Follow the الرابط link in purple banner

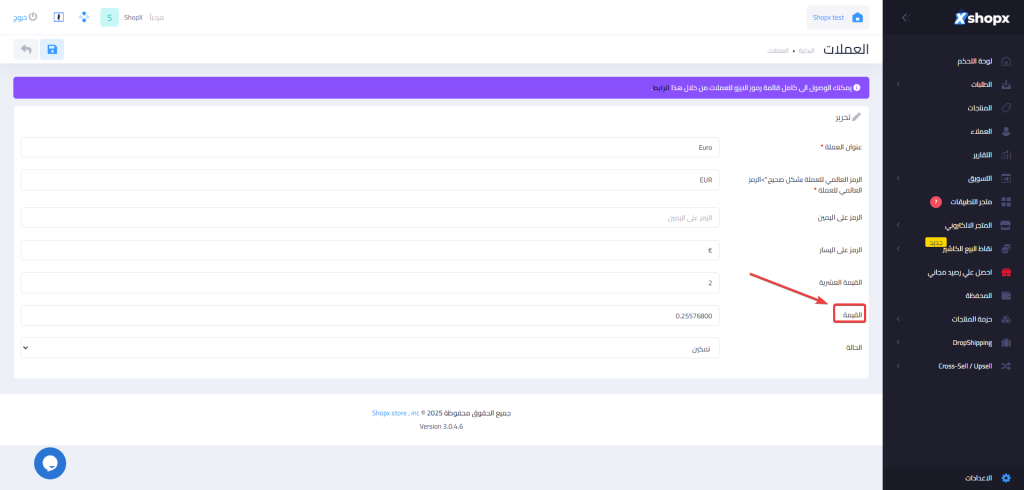click(662, 88)
